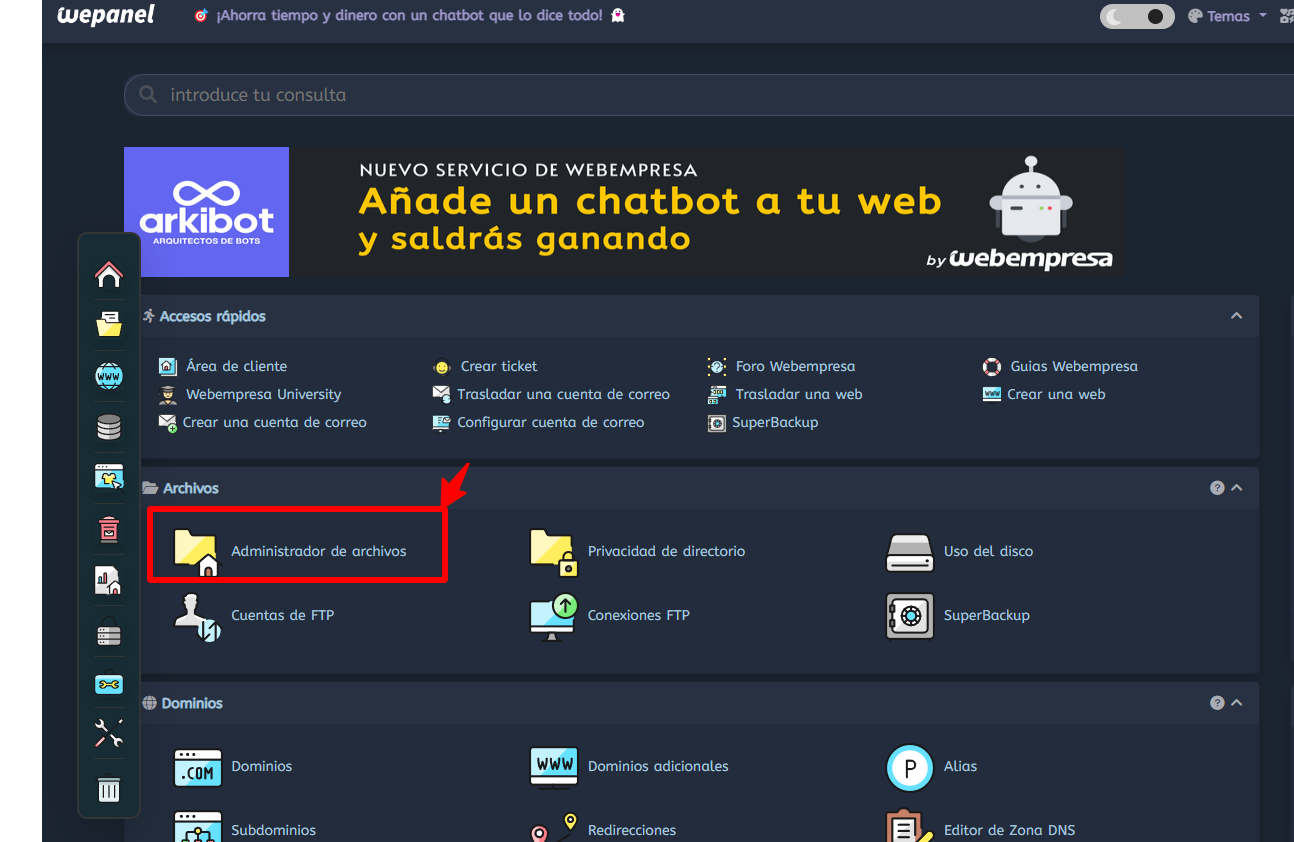This screenshot has height=842, width=1294.
Task: Open statistics section from sidebar chart icon
Action: pos(108,581)
